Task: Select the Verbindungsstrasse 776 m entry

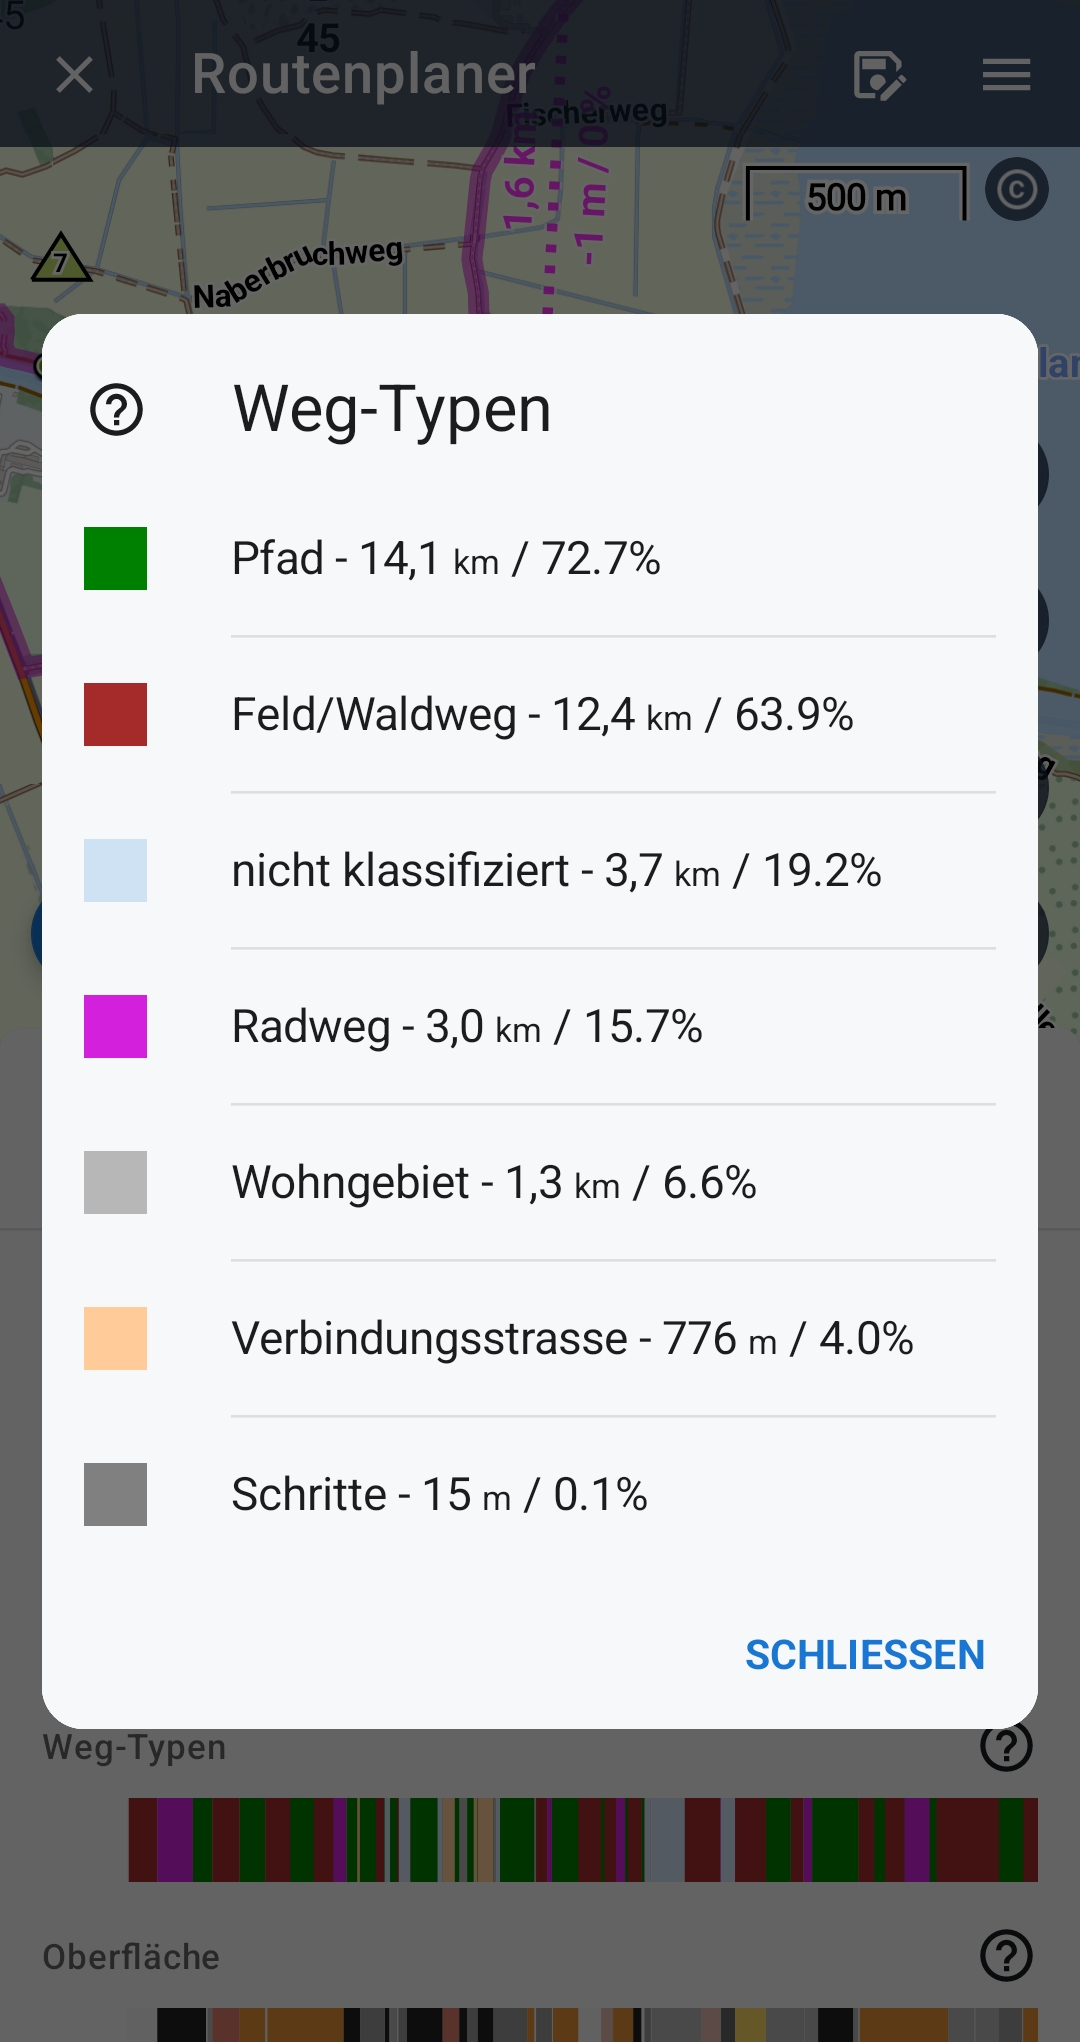Action: pos(572,1339)
